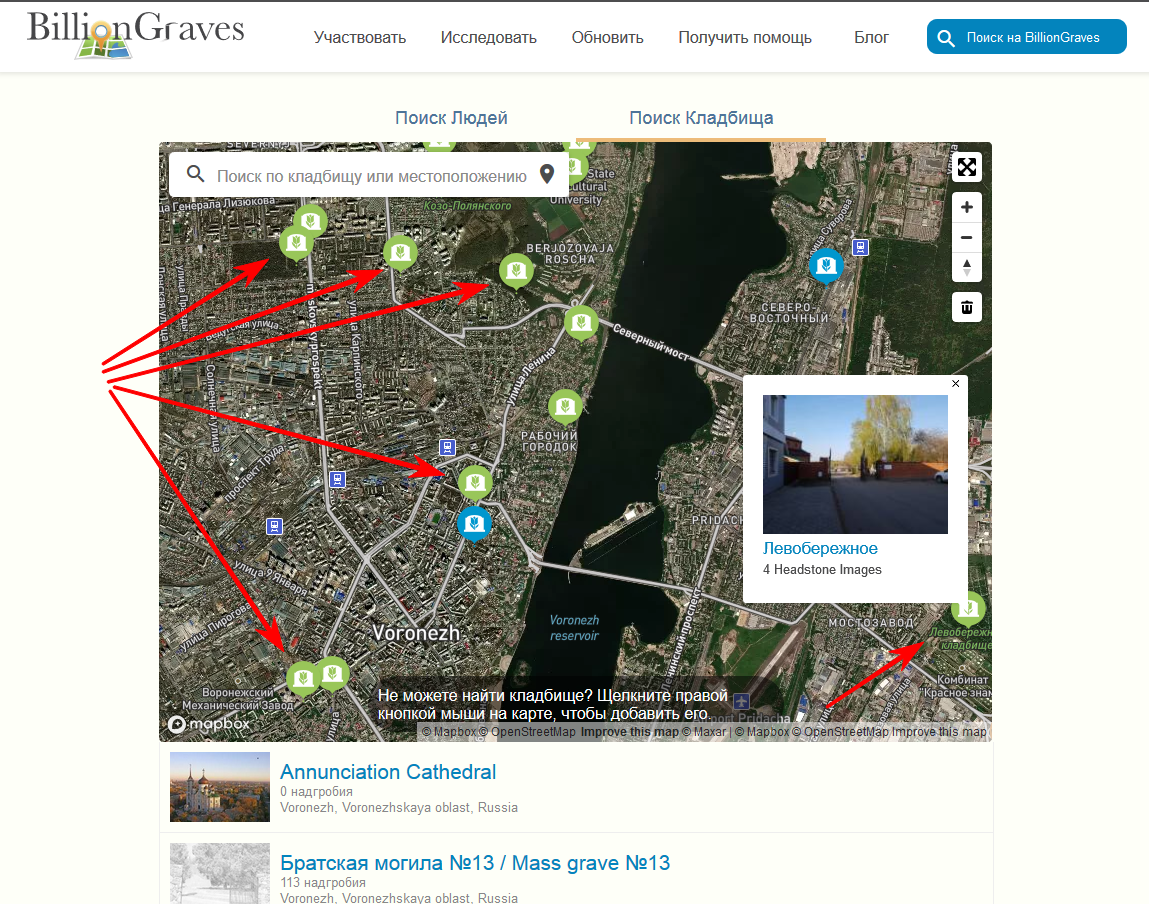Close the Левобережное popup
The width and height of the screenshot is (1149, 904).
click(x=956, y=383)
